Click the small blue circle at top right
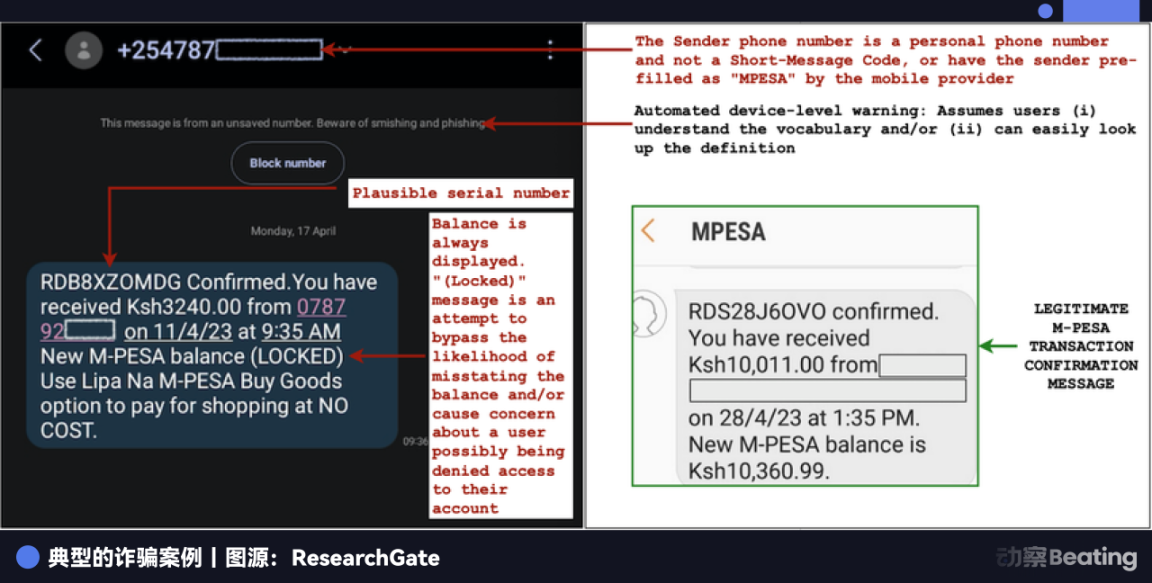1152x583 pixels. (x=1045, y=11)
